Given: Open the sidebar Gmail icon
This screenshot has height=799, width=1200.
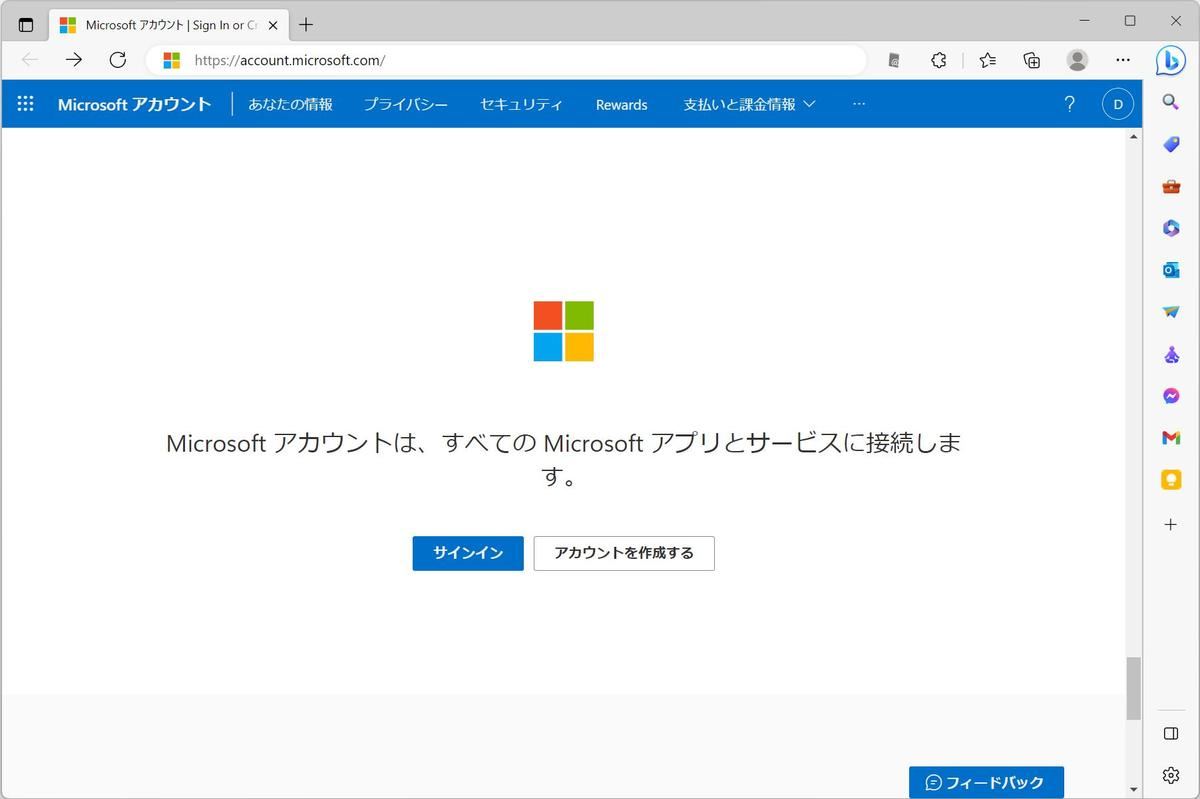Looking at the screenshot, I should (1171, 438).
